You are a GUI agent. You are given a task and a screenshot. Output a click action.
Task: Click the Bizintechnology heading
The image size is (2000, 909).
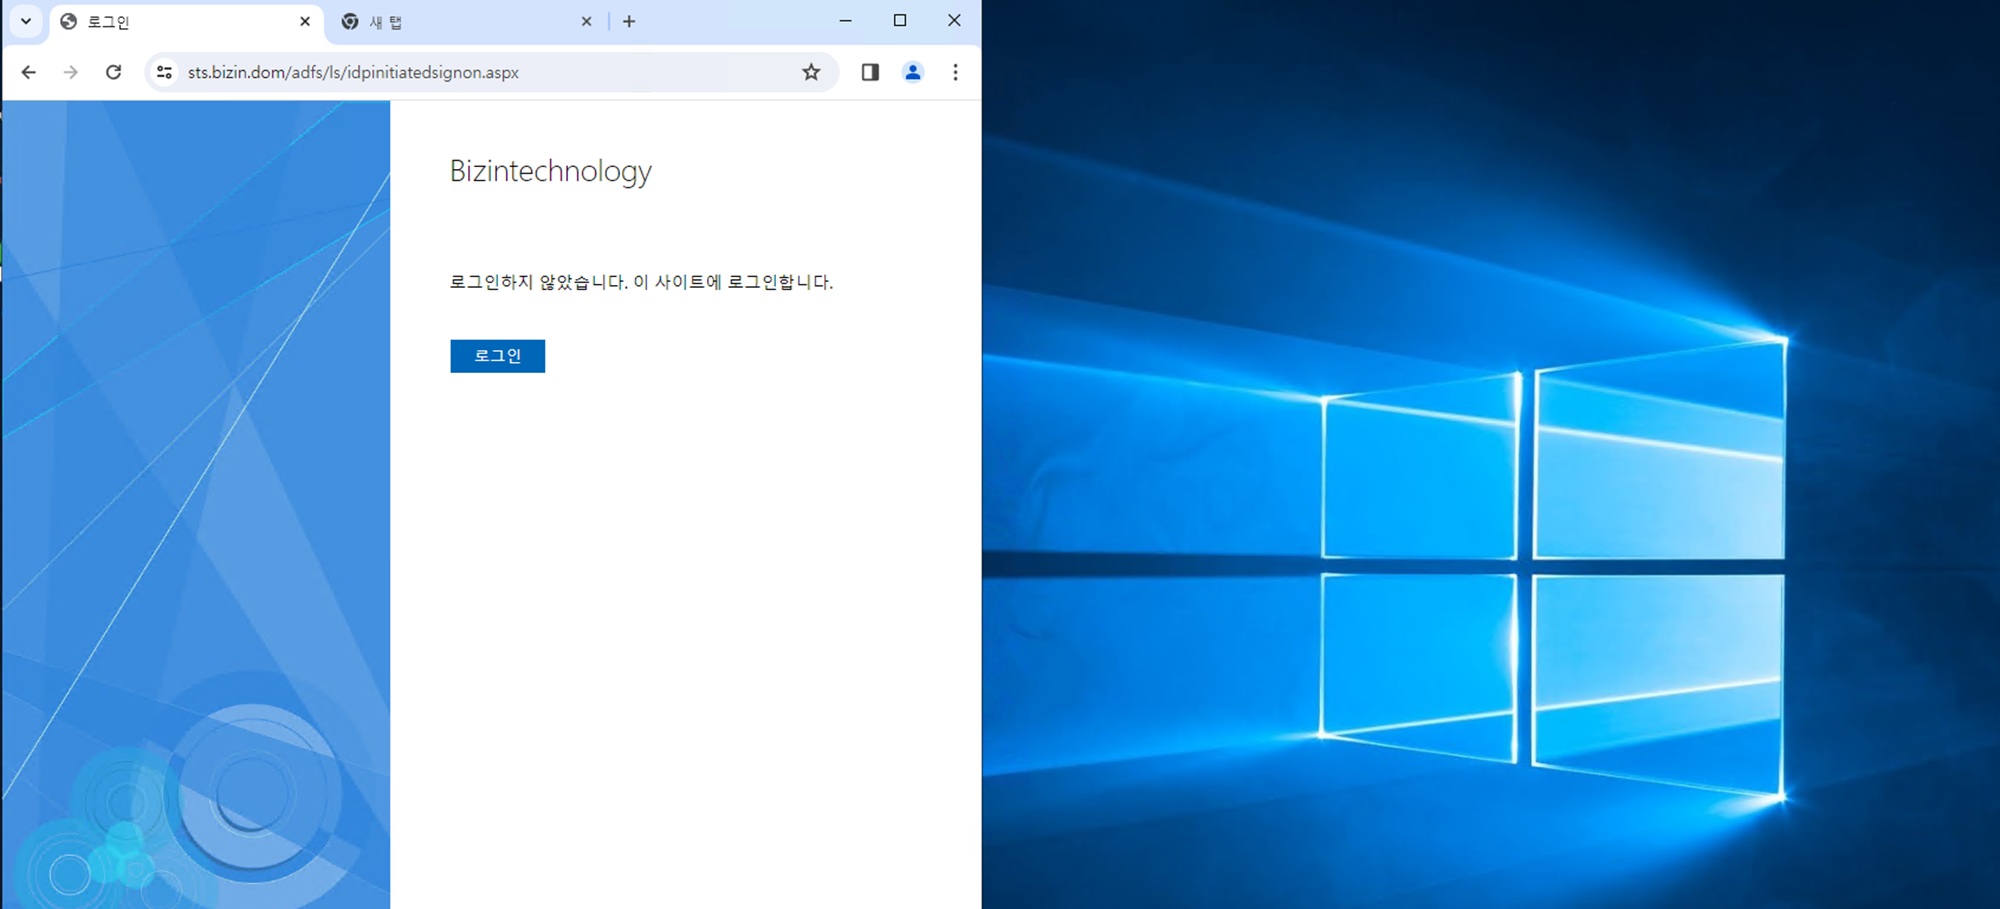[550, 171]
